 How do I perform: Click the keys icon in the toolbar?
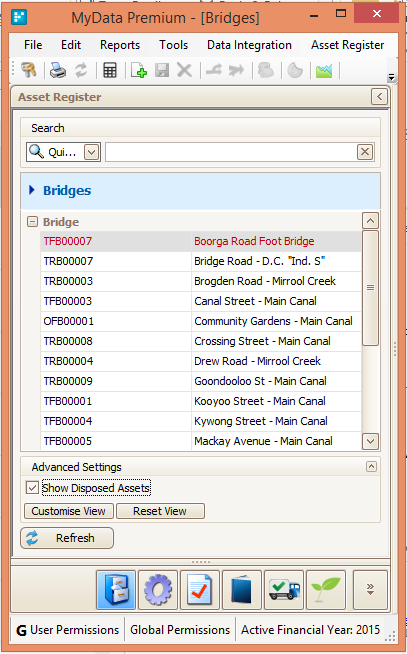[28, 70]
